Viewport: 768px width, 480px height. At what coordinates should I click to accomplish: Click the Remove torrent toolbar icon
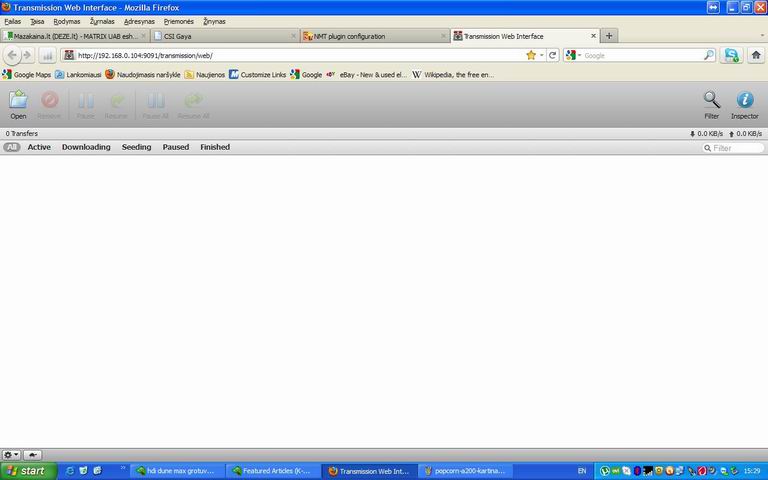click(x=49, y=104)
